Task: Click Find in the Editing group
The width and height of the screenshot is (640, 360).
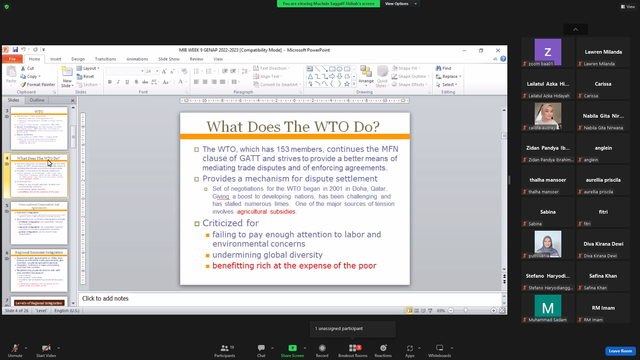Action: (x=444, y=68)
